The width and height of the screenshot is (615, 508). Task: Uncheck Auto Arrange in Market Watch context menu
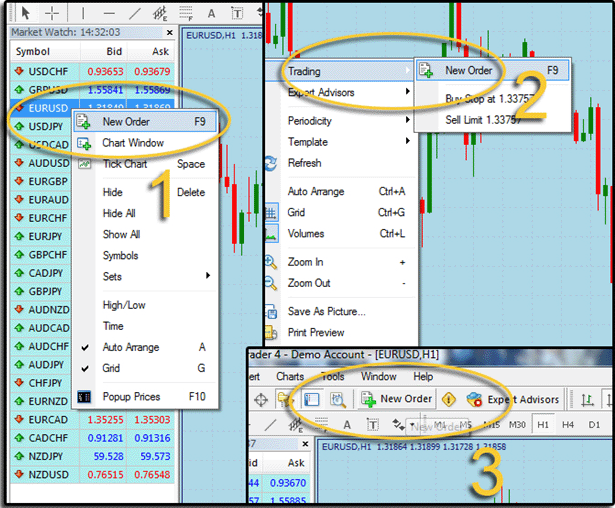pos(142,347)
